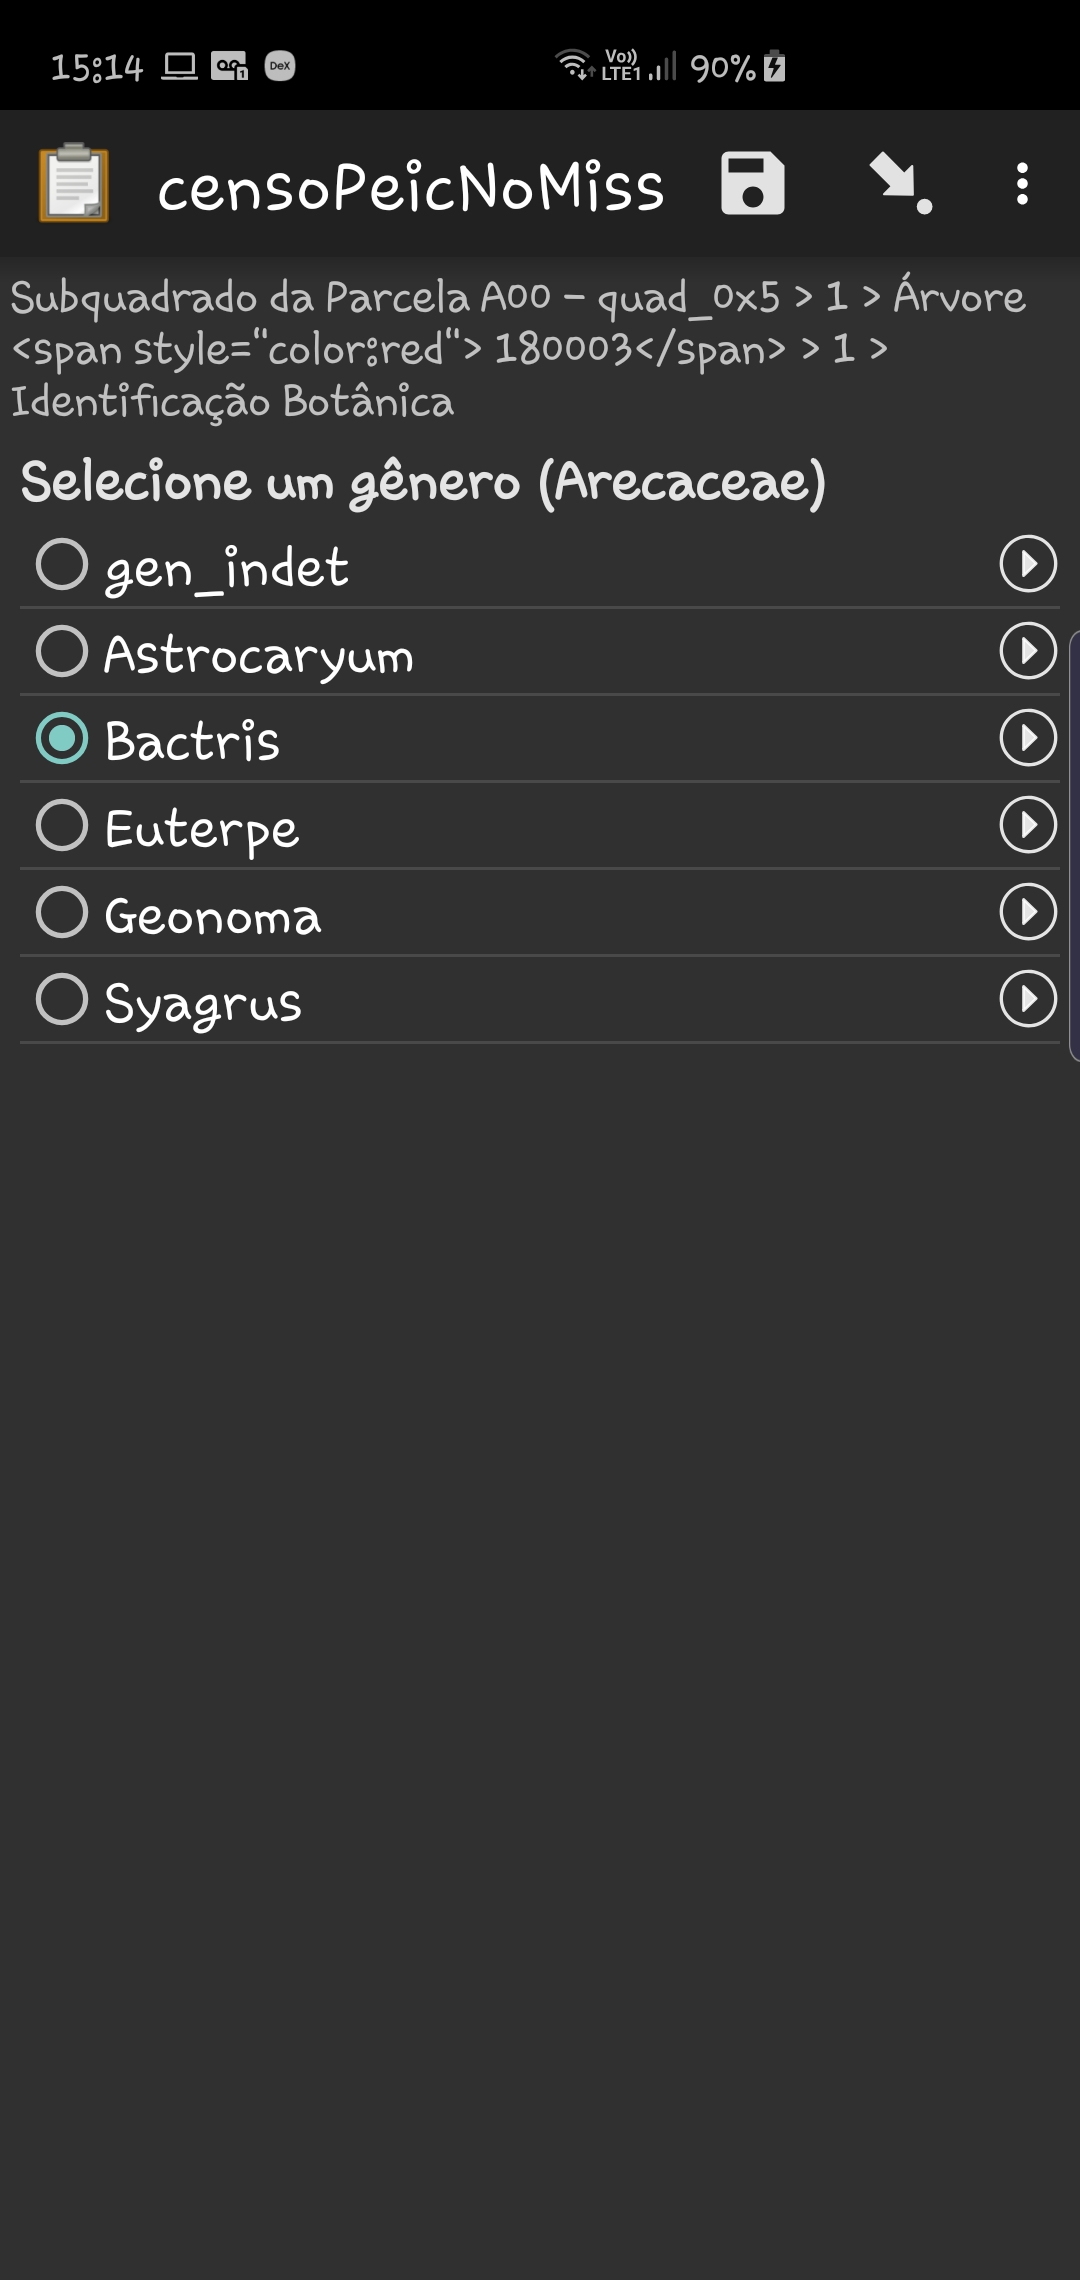Tap the selected Bactris radio button
1080x2280 pixels.
coord(62,738)
